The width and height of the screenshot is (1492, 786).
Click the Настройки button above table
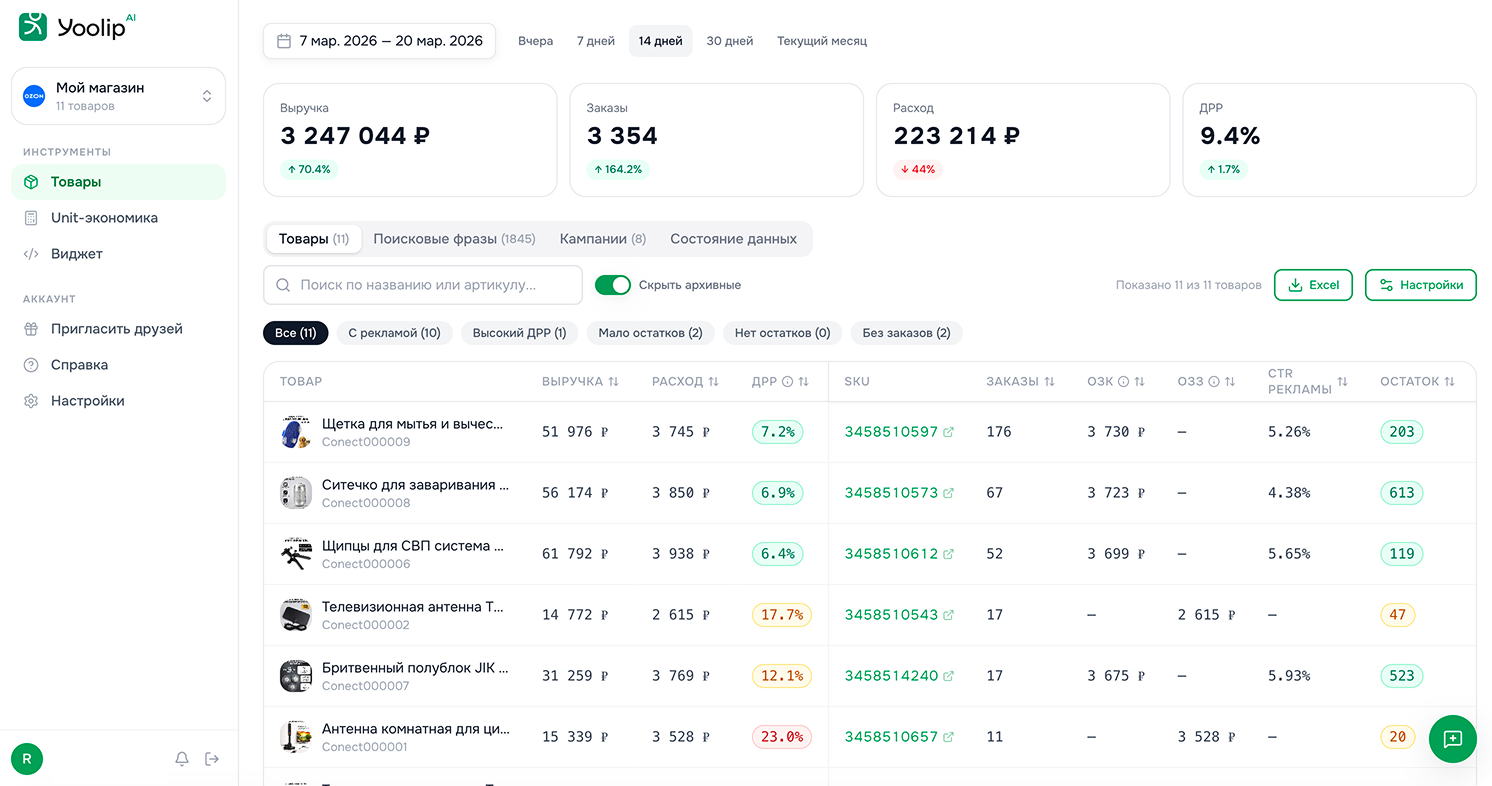click(1420, 285)
